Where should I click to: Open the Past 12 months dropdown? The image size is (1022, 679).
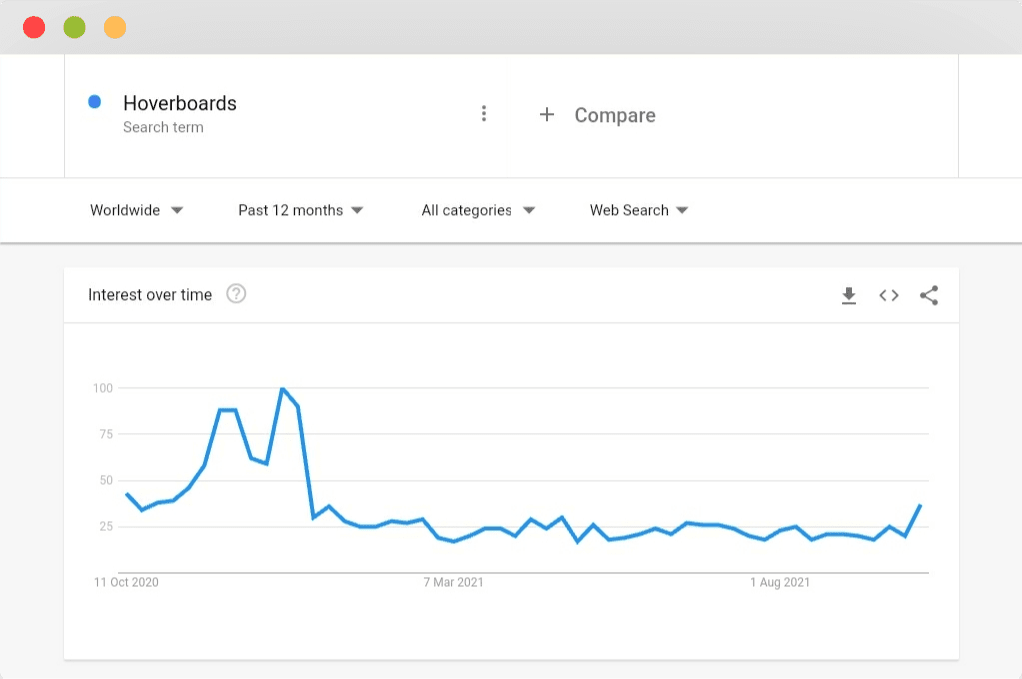(x=300, y=210)
